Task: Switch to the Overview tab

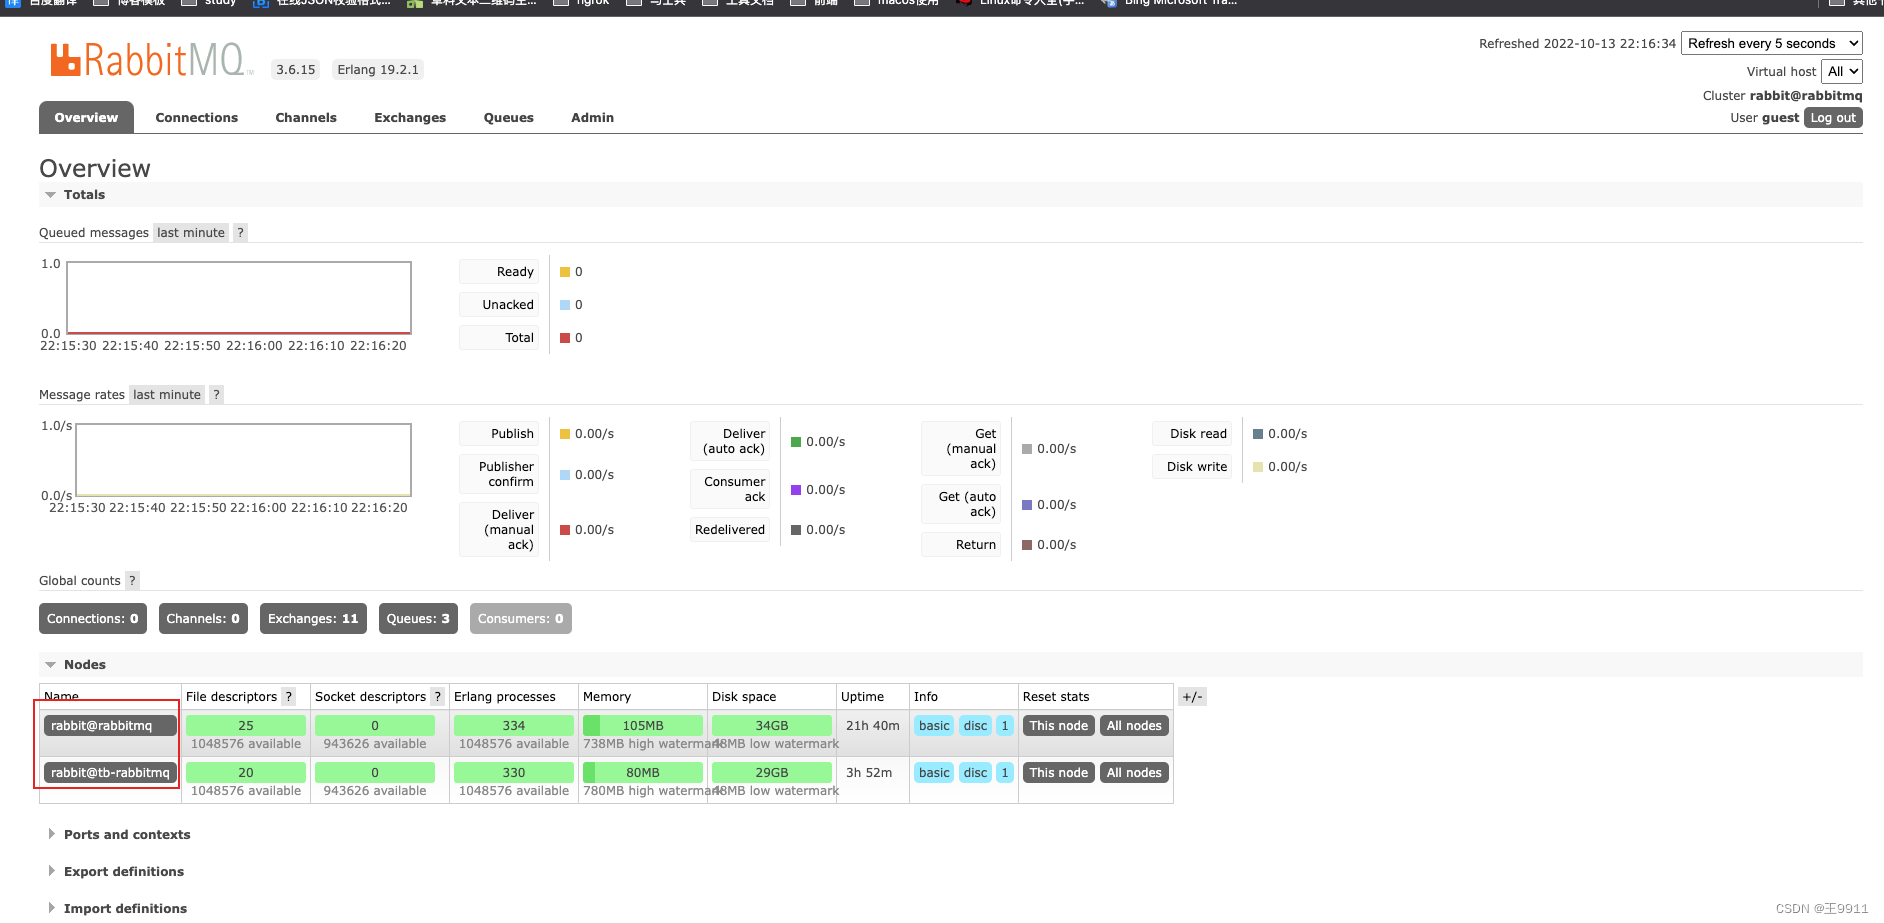Action: [86, 118]
